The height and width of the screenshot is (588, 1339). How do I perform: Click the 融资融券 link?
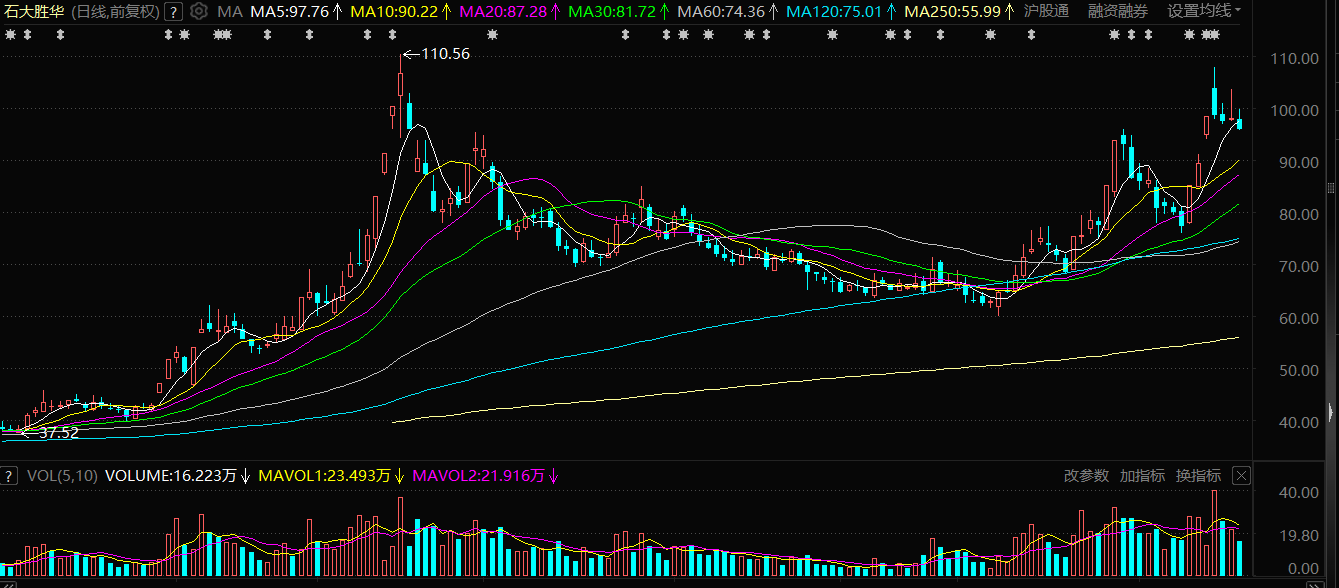pos(1118,12)
